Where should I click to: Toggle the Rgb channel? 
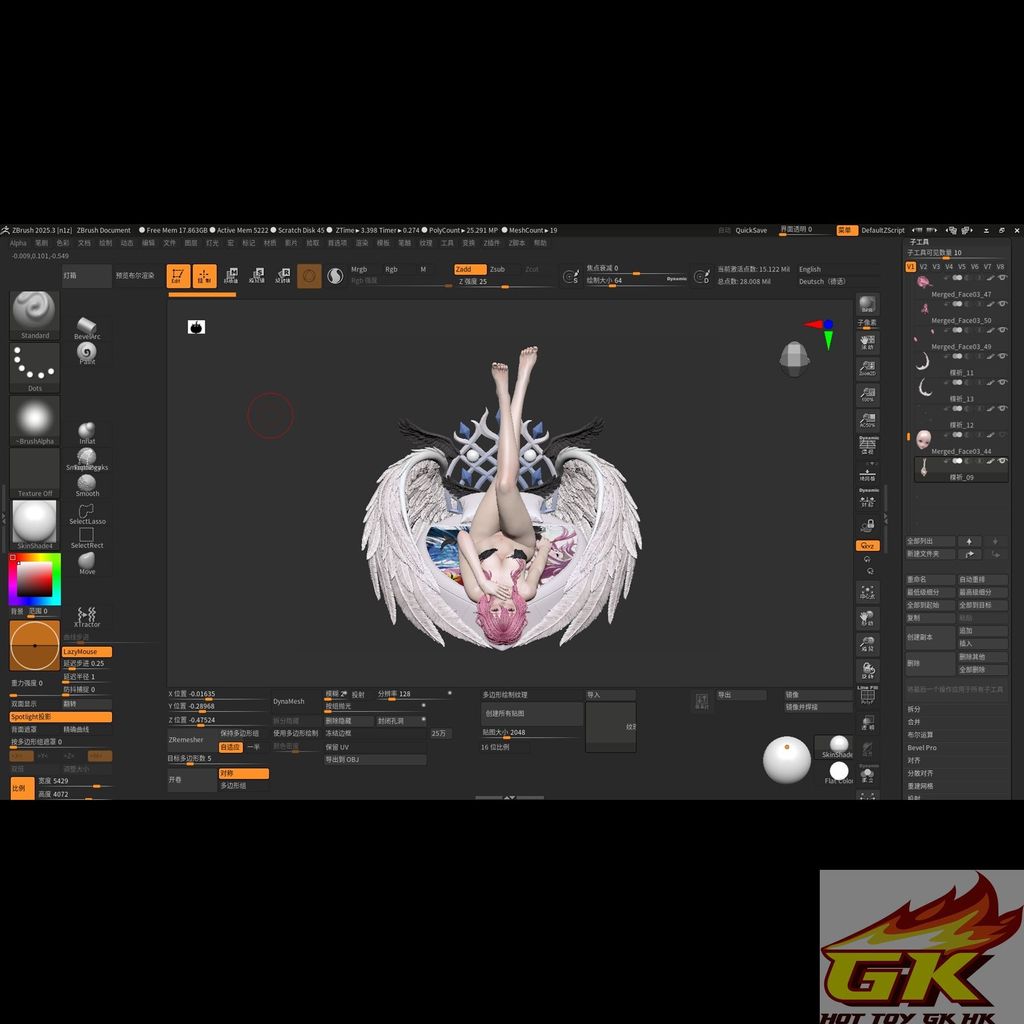tap(391, 269)
